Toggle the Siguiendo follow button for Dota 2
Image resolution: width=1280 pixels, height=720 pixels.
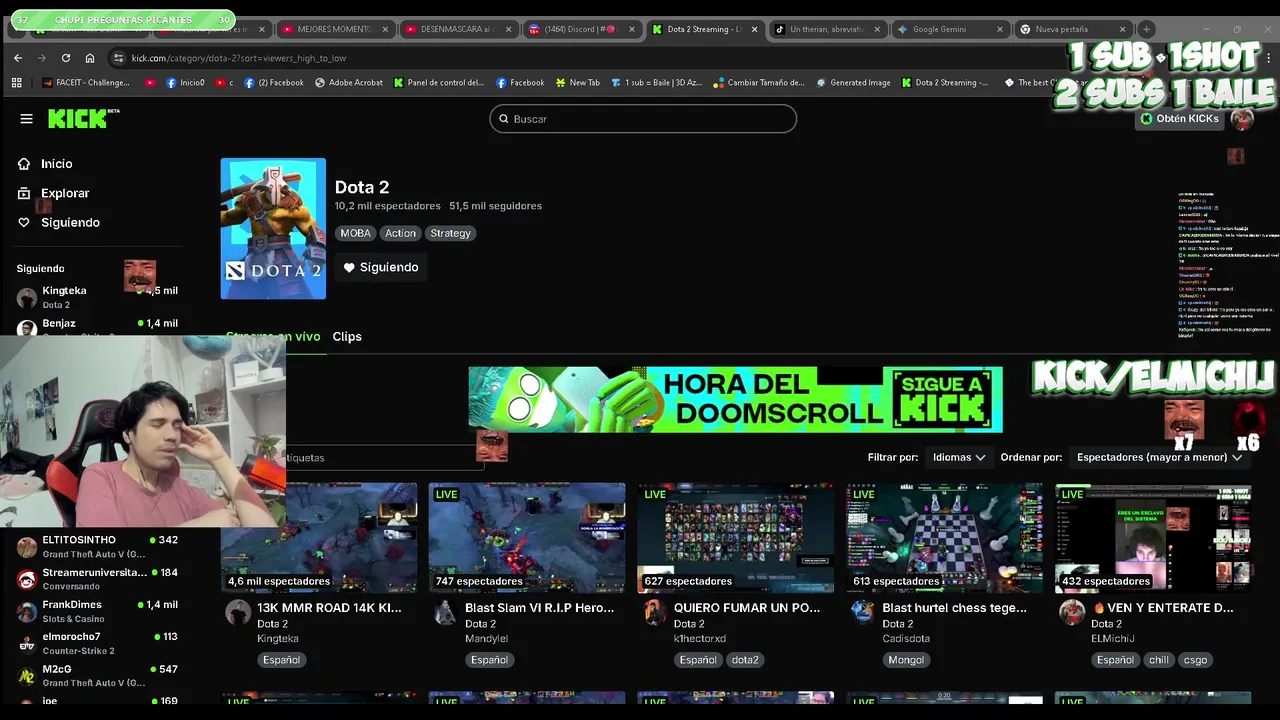pyautogui.click(x=381, y=267)
